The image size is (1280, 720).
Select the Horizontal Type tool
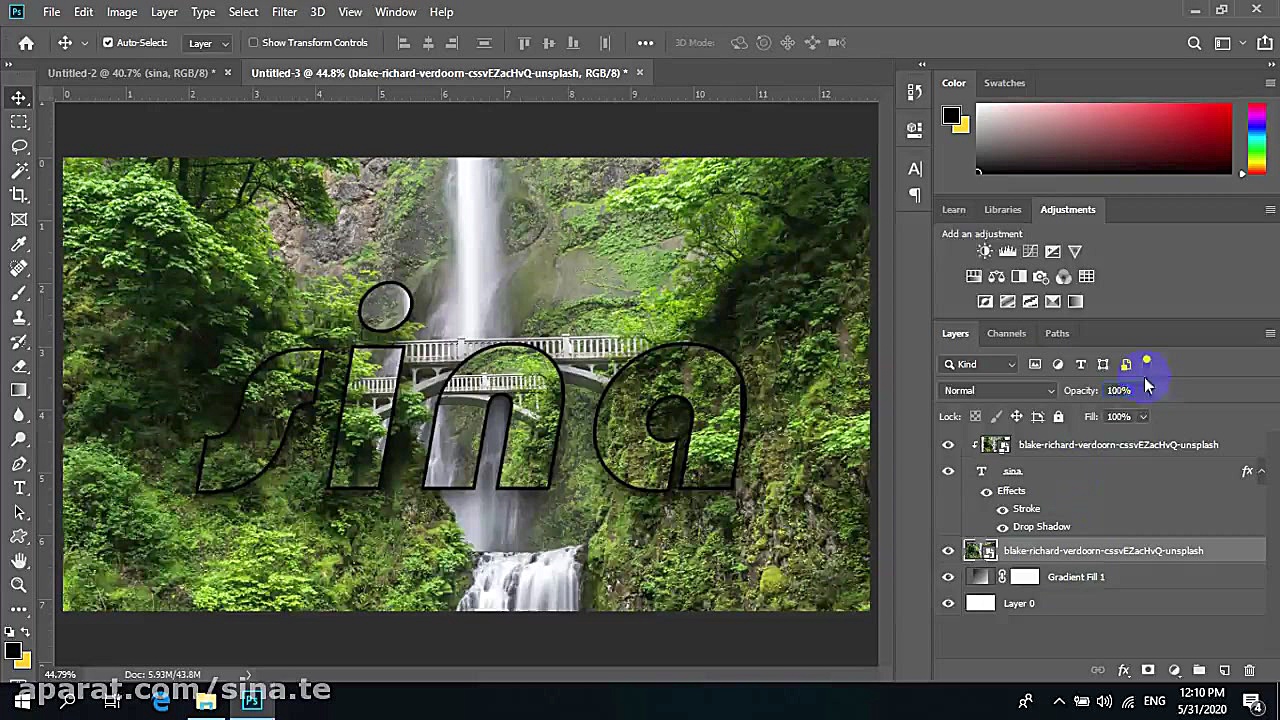point(19,488)
